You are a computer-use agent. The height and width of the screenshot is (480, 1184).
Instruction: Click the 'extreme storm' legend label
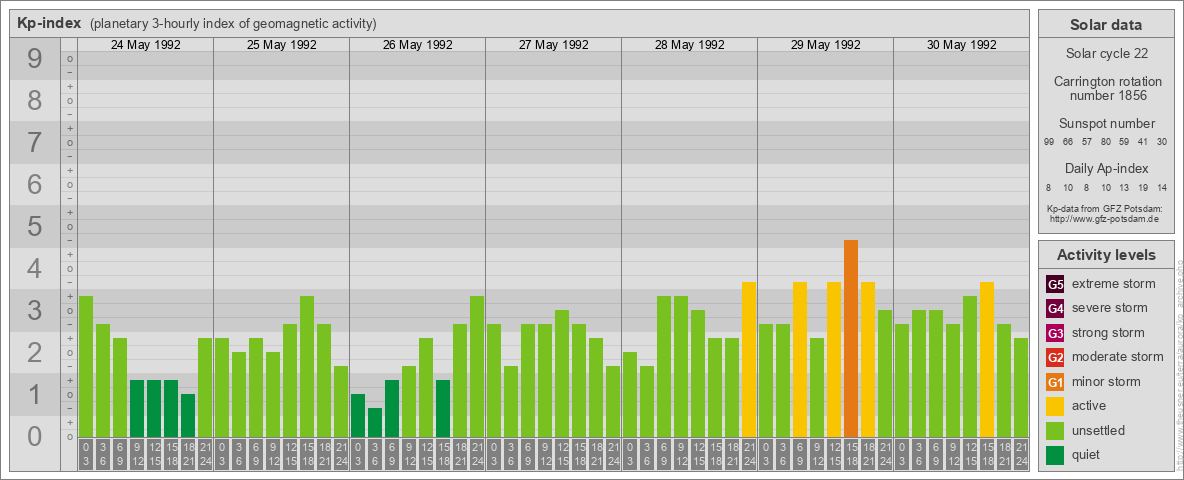click(x=1114, y=284)
